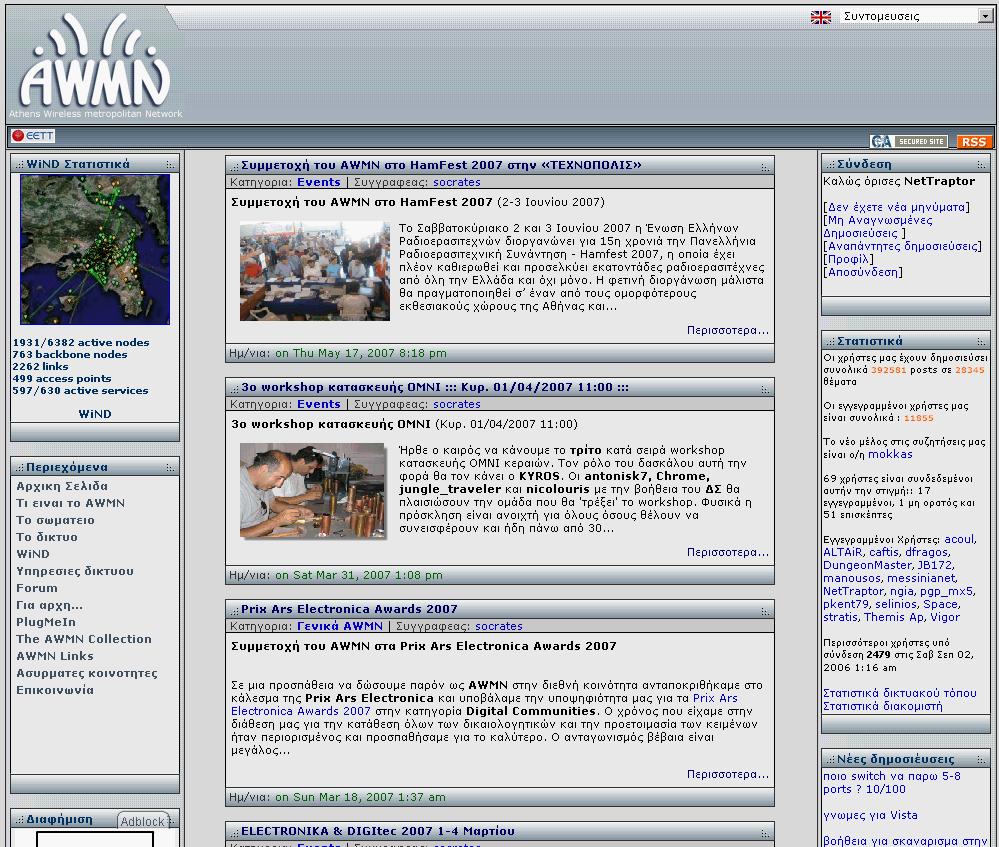Read more of OMNI workshop article

click(728, 552)
